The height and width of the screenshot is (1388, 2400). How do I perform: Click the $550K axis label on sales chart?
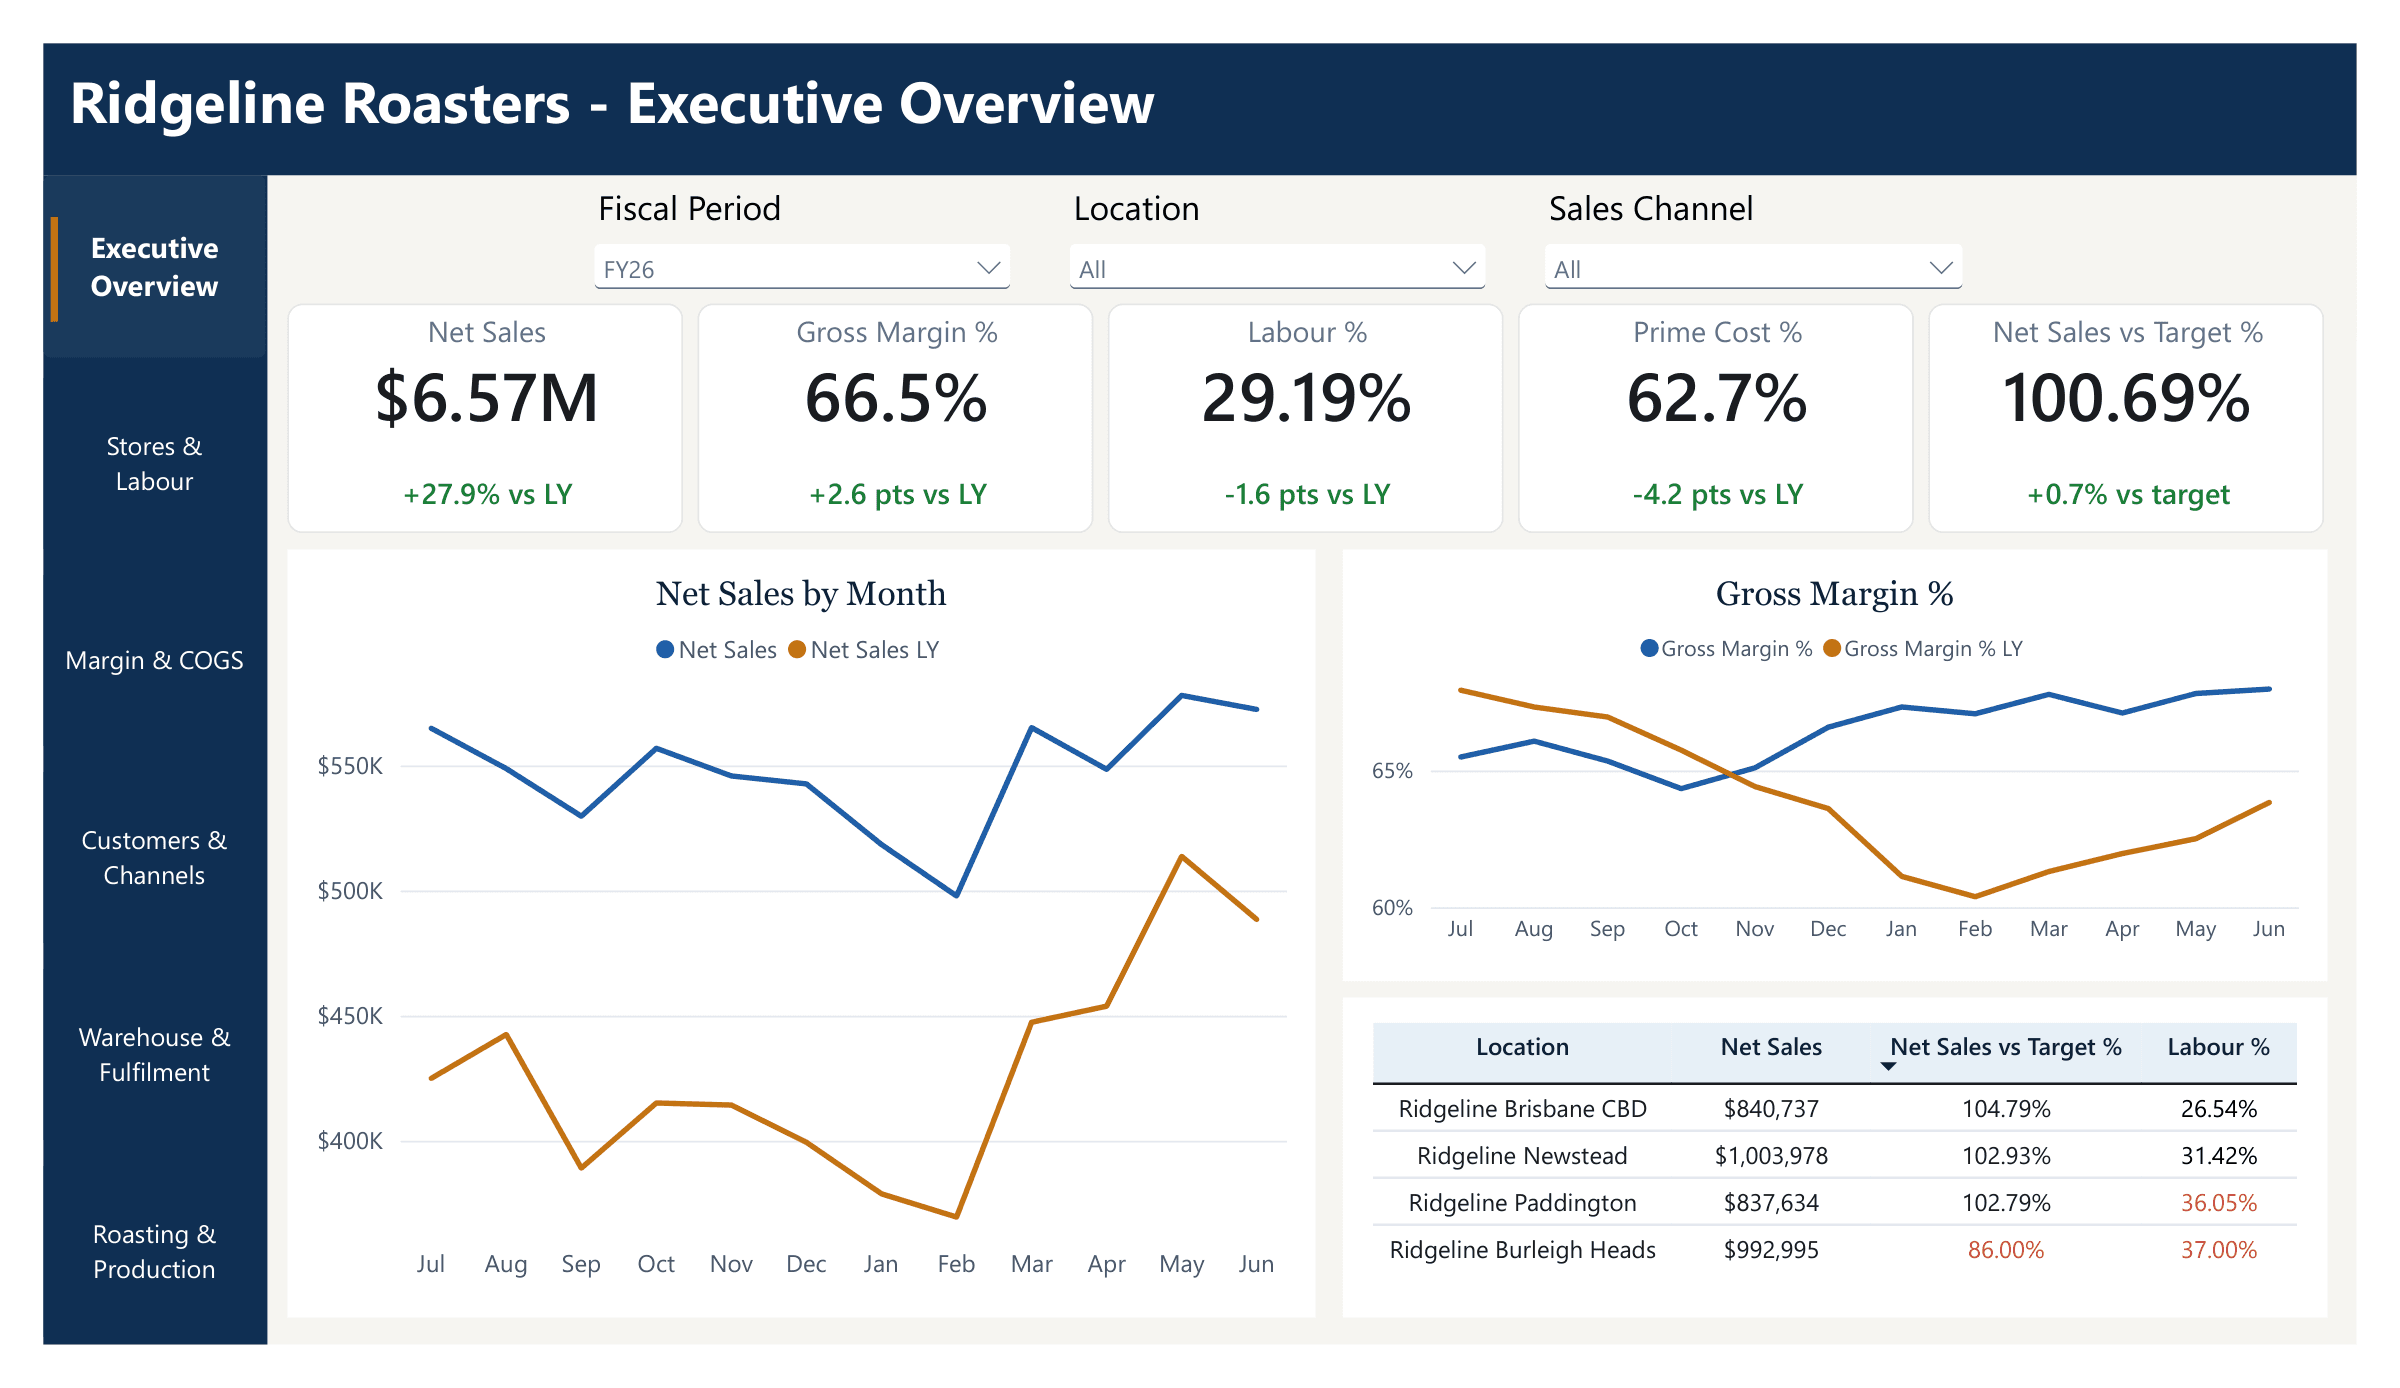click(x=349, y=767)
